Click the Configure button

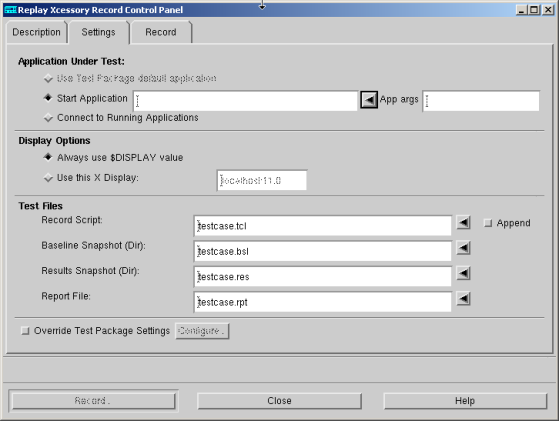(202, 331)
